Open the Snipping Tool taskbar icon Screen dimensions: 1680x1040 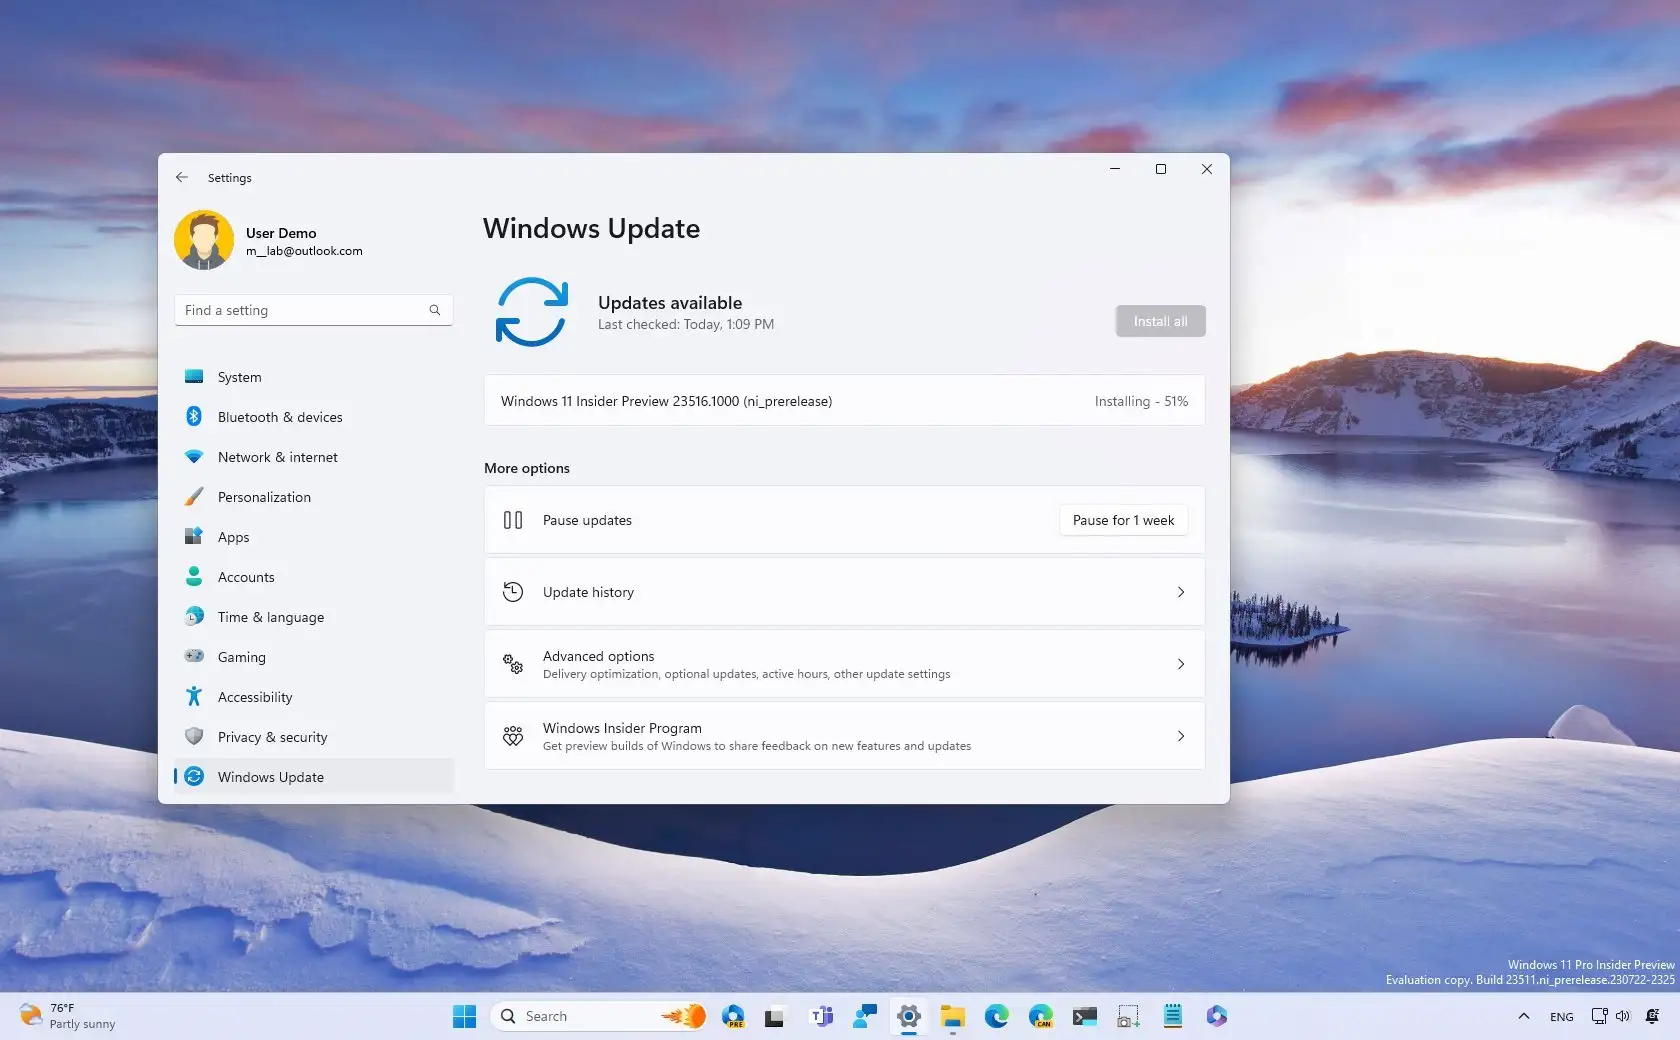point(1127,1016)
